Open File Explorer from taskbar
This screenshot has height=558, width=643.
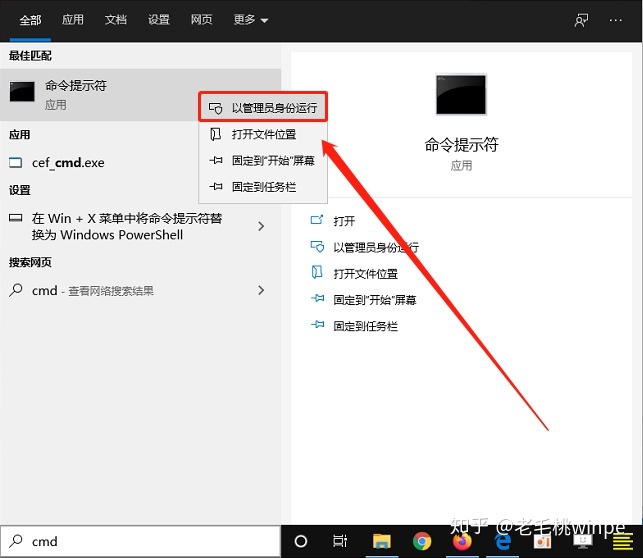tap(382, 541)
